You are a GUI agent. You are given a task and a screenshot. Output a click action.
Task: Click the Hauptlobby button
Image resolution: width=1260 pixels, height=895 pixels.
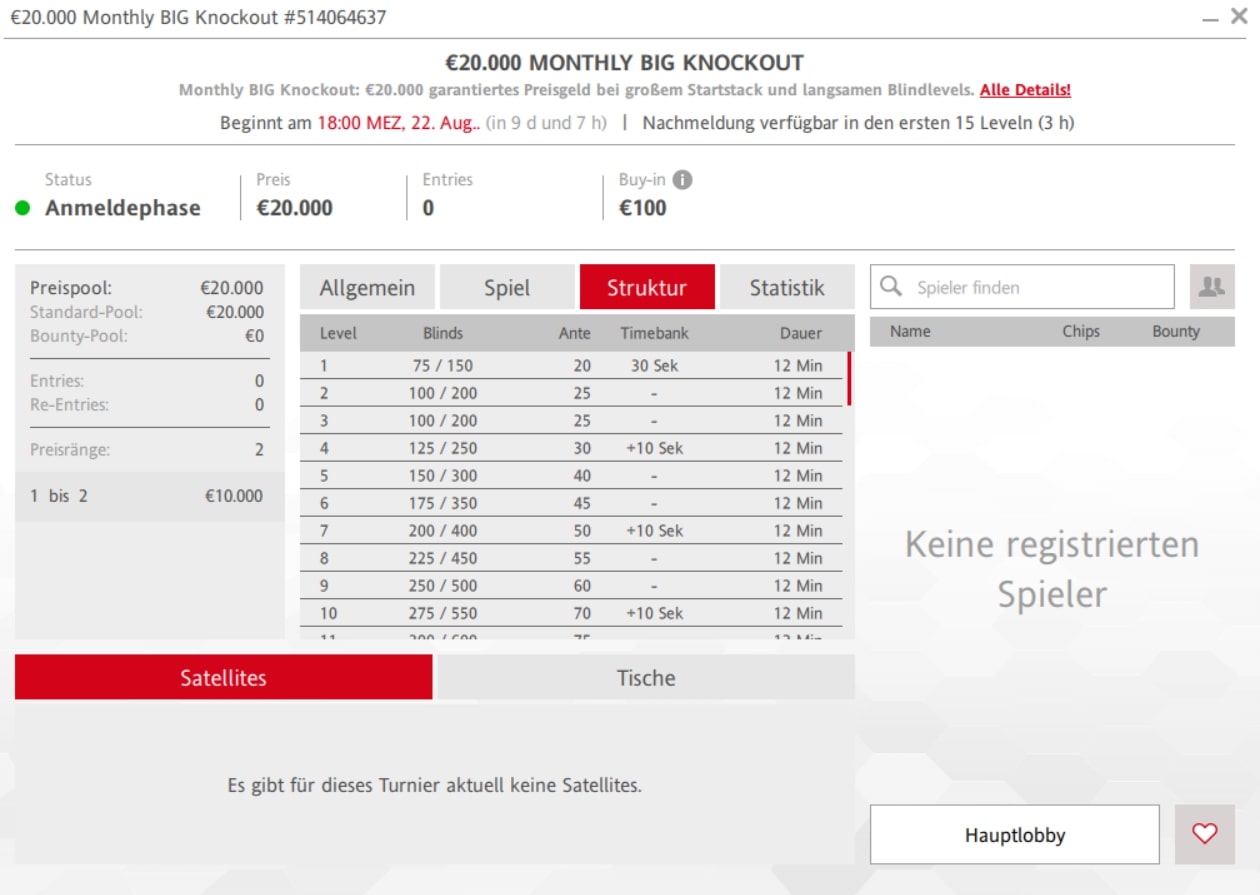1014,835
